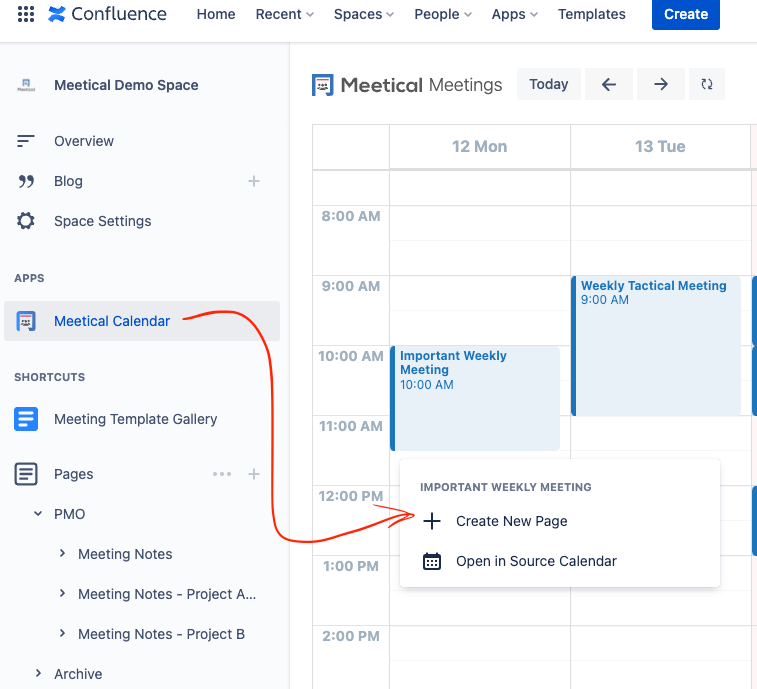Click the plus icon beside Create New Page
Viewport: 757px width, 689px height.
pyautogui.click(x=432, y=521)
